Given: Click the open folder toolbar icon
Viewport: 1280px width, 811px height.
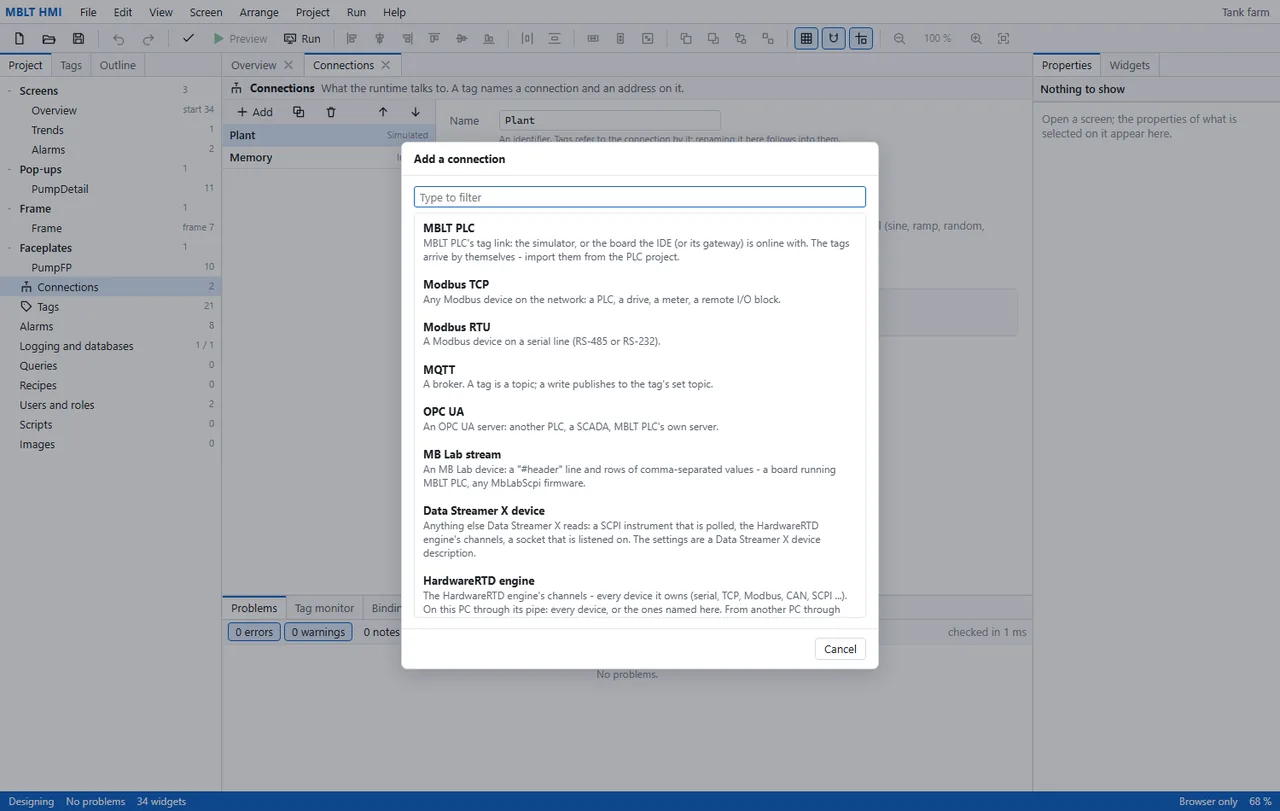Looking at the screenshot, I should [x=48, y=38].
